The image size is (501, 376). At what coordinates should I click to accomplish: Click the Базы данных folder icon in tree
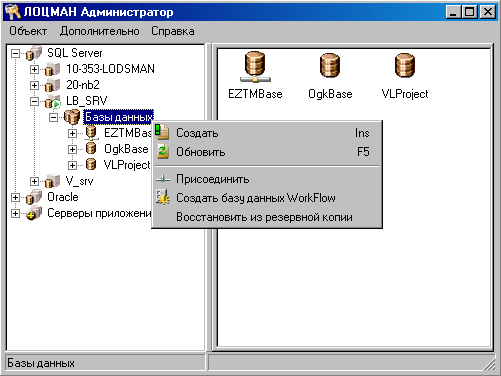pos(72,117)
